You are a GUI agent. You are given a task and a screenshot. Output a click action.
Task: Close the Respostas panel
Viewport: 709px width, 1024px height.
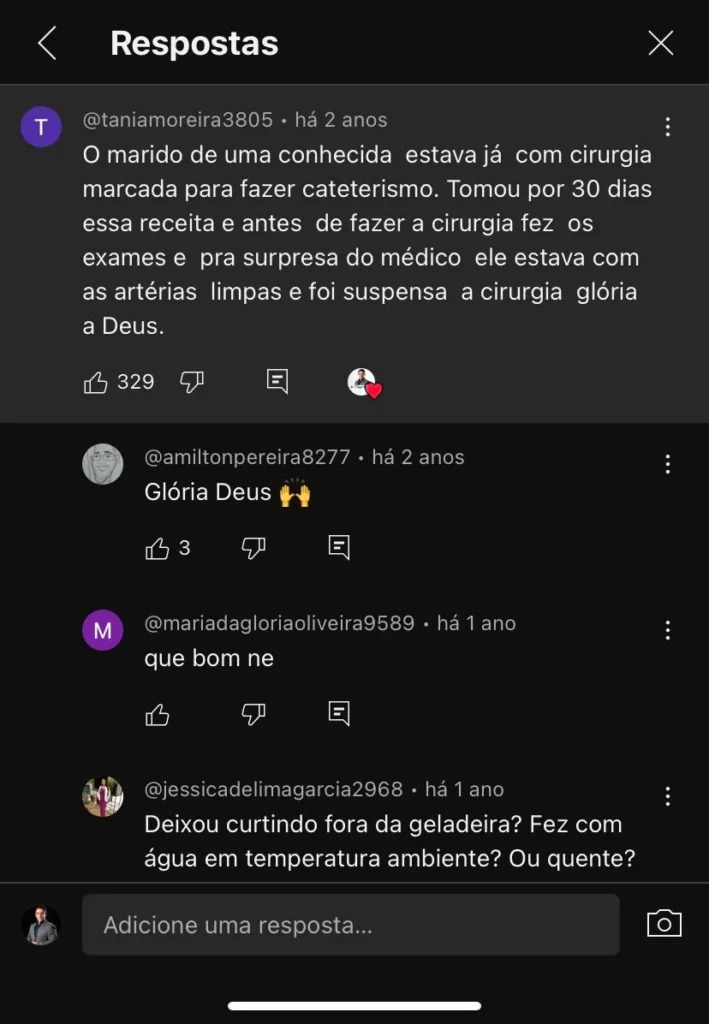(x=660, y=43)
